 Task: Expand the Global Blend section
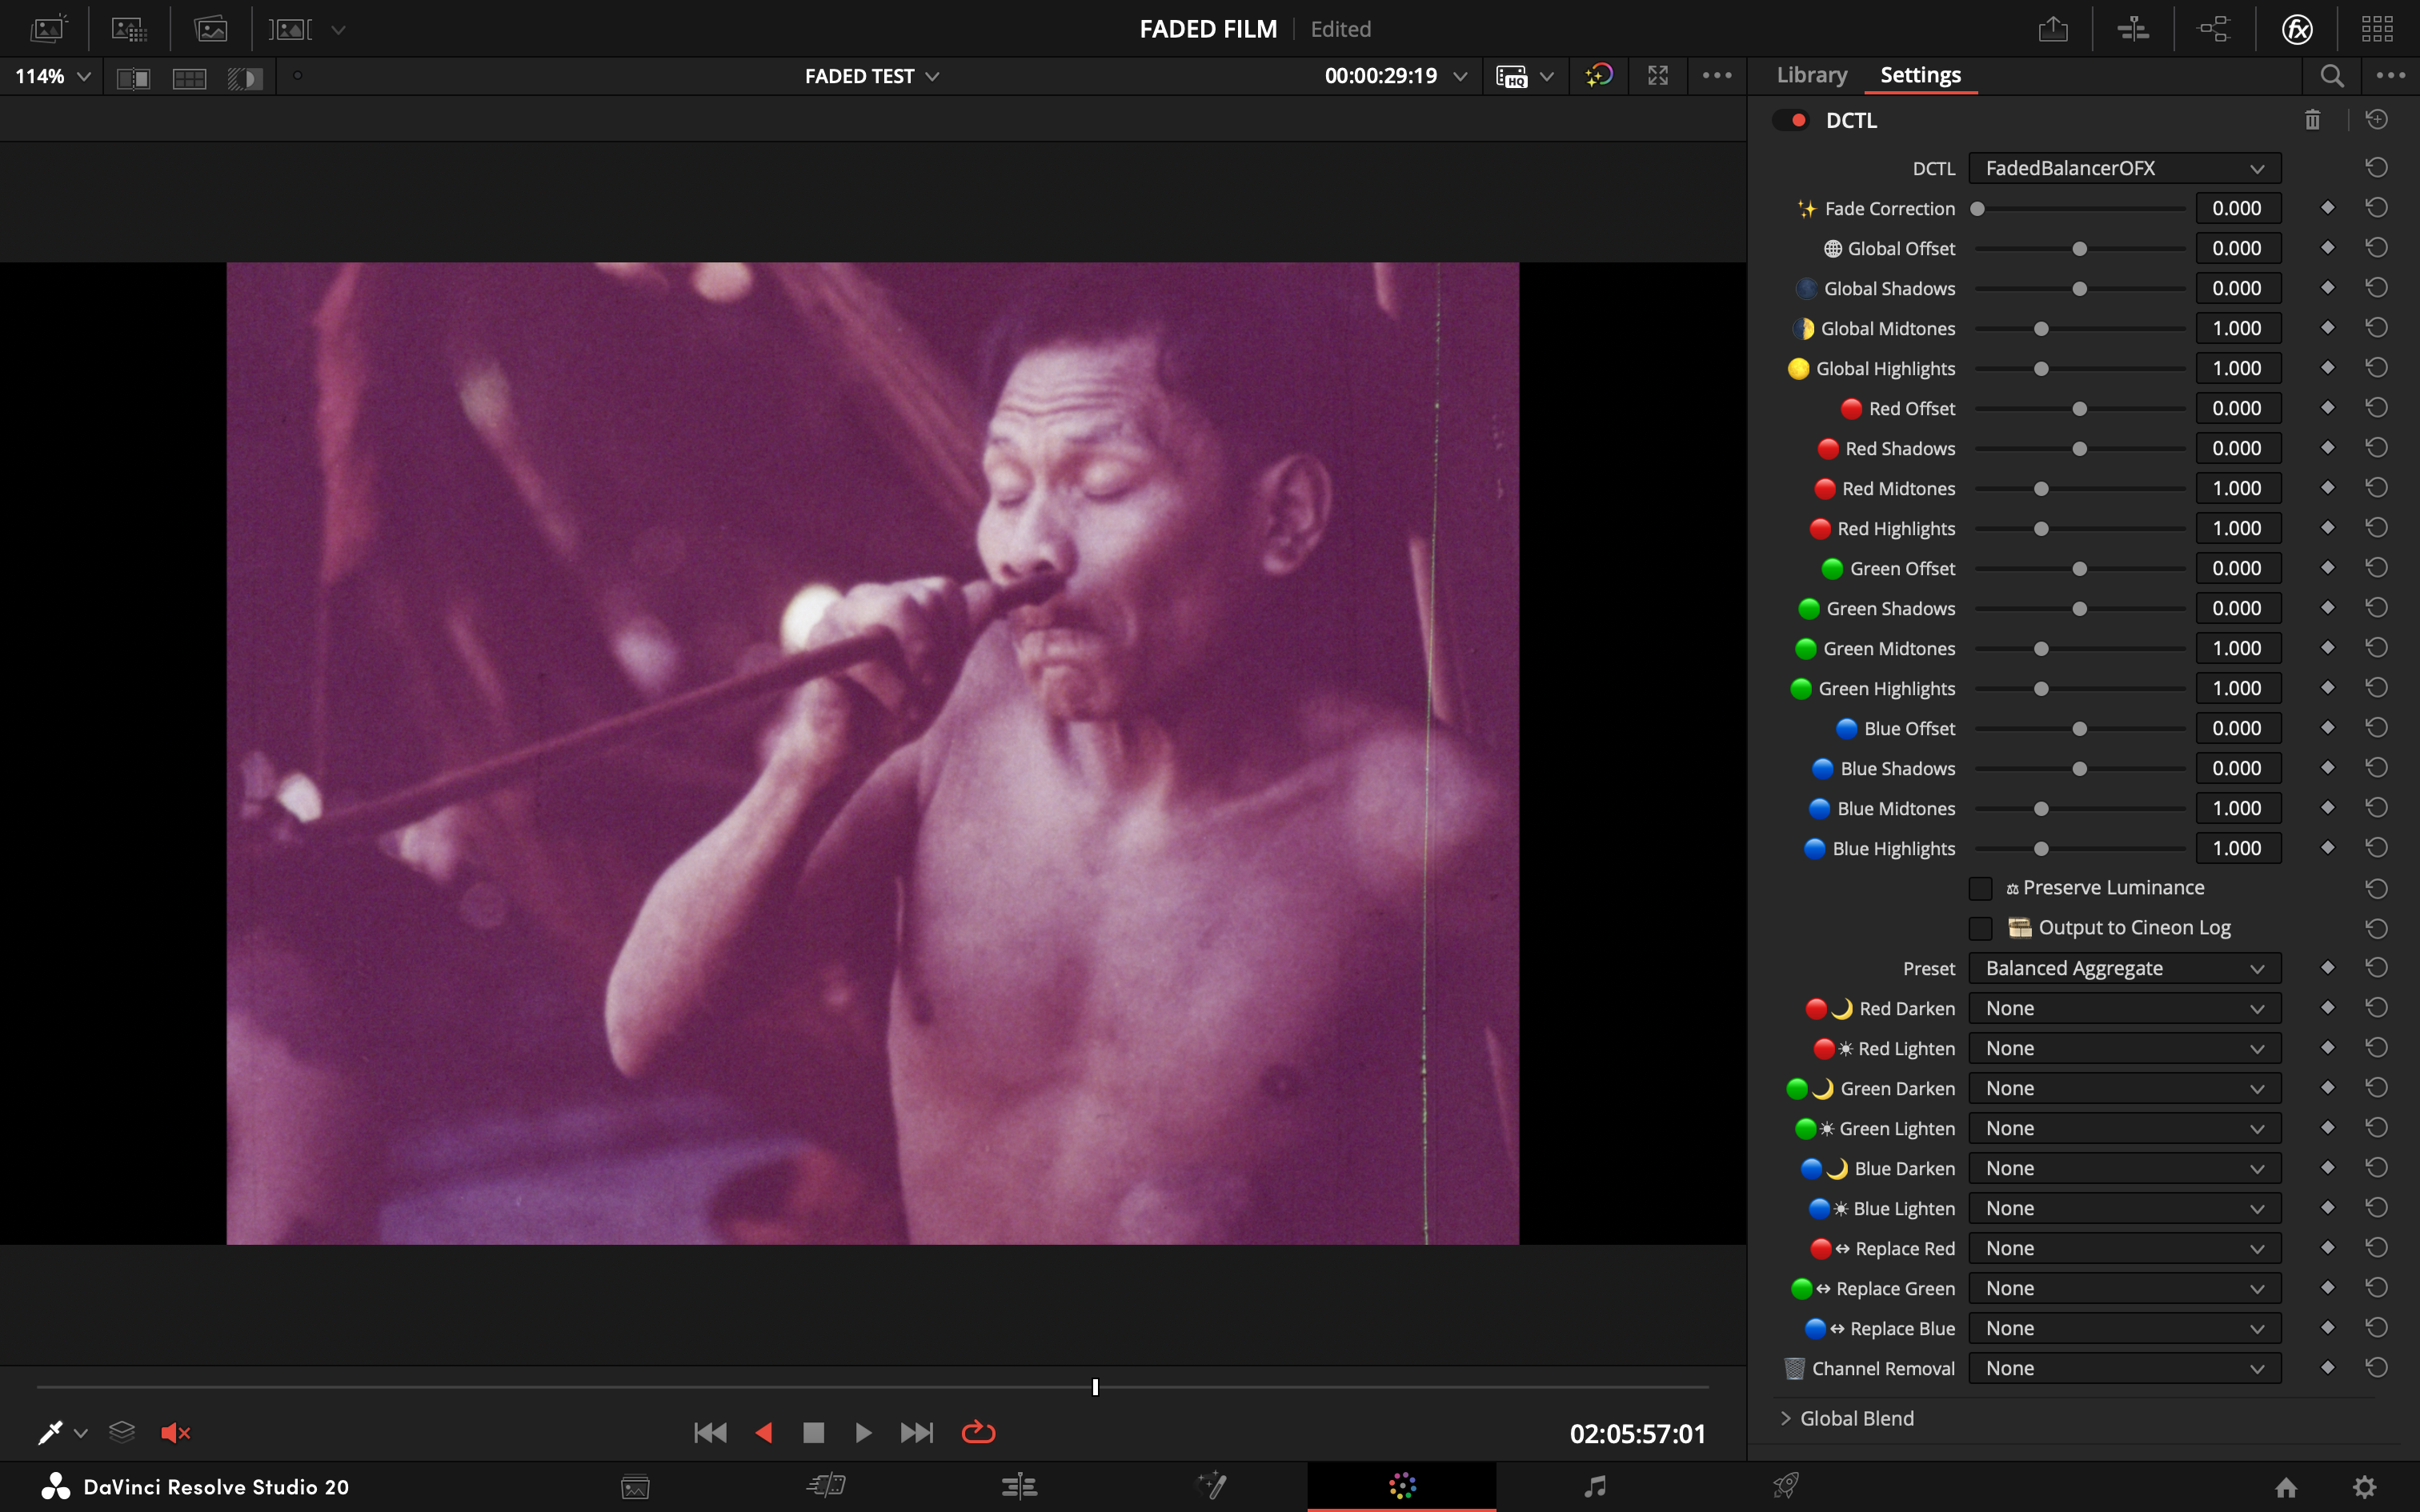[1786, 1418]
